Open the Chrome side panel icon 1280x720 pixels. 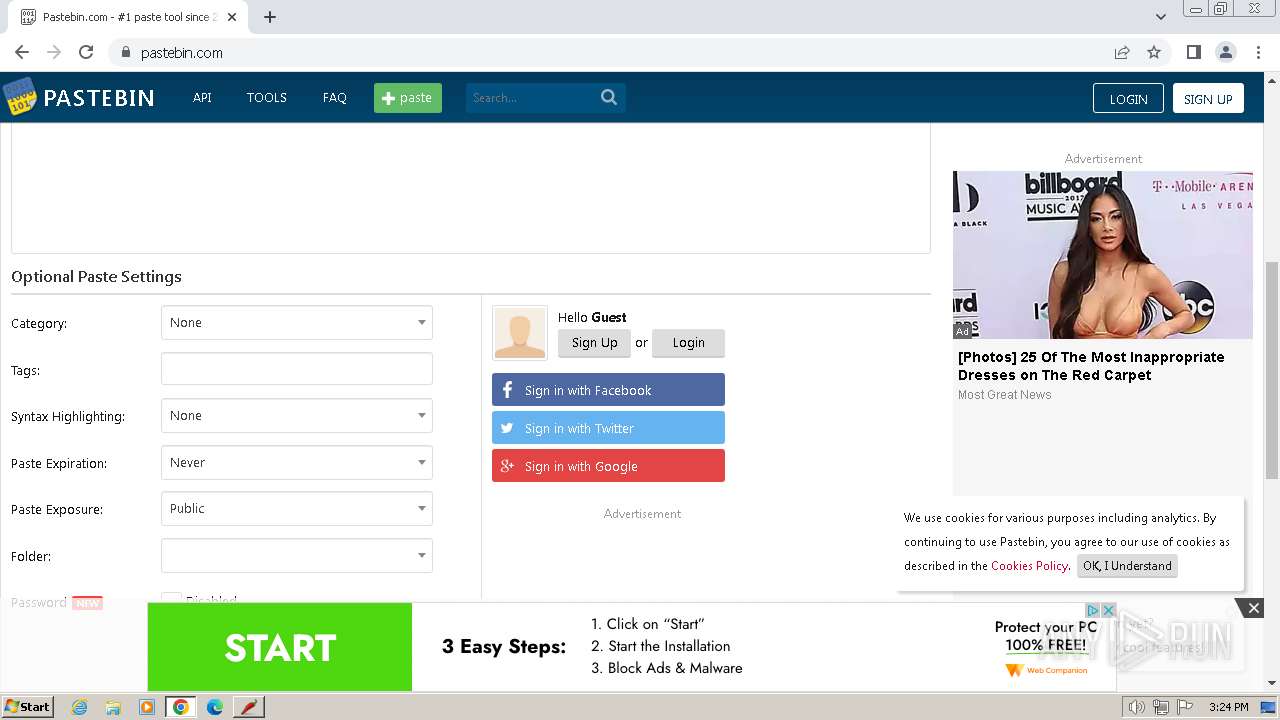[1193, 52]
